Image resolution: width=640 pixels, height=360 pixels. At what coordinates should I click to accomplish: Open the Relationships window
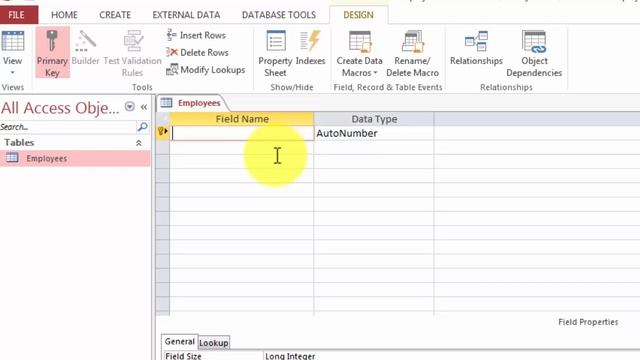476,48
